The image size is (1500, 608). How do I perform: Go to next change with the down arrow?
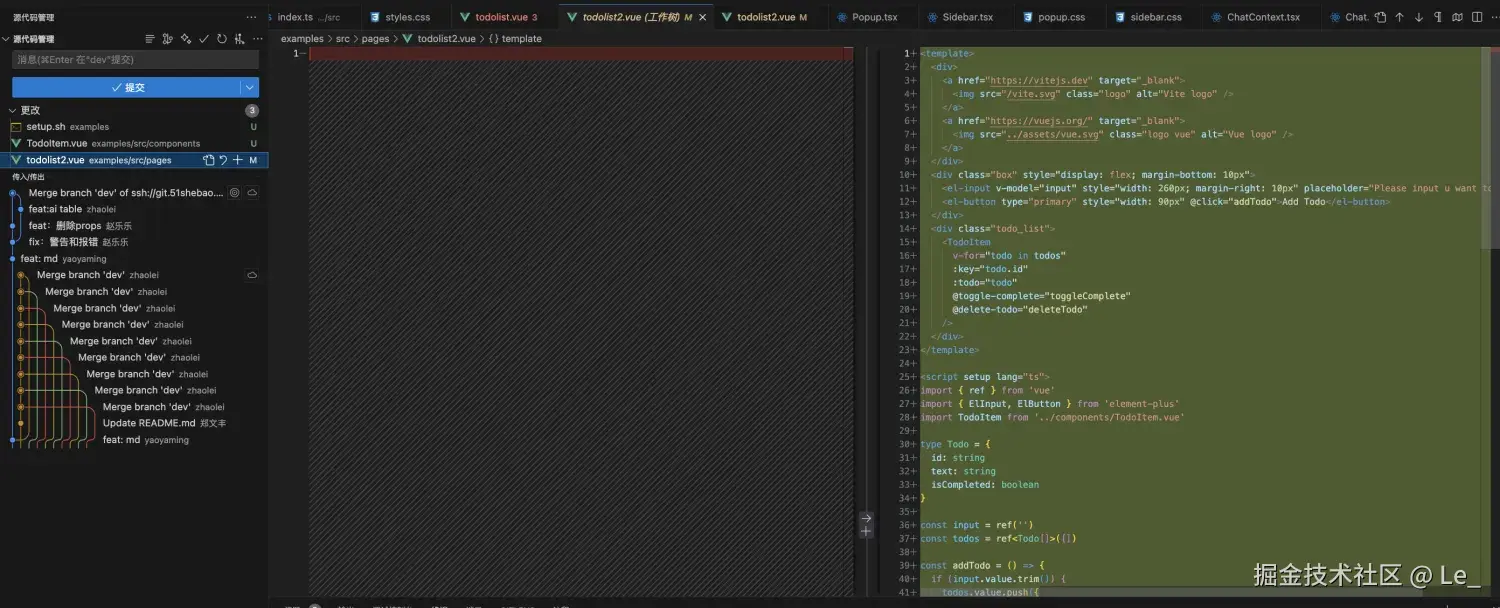coord(1418,17)
